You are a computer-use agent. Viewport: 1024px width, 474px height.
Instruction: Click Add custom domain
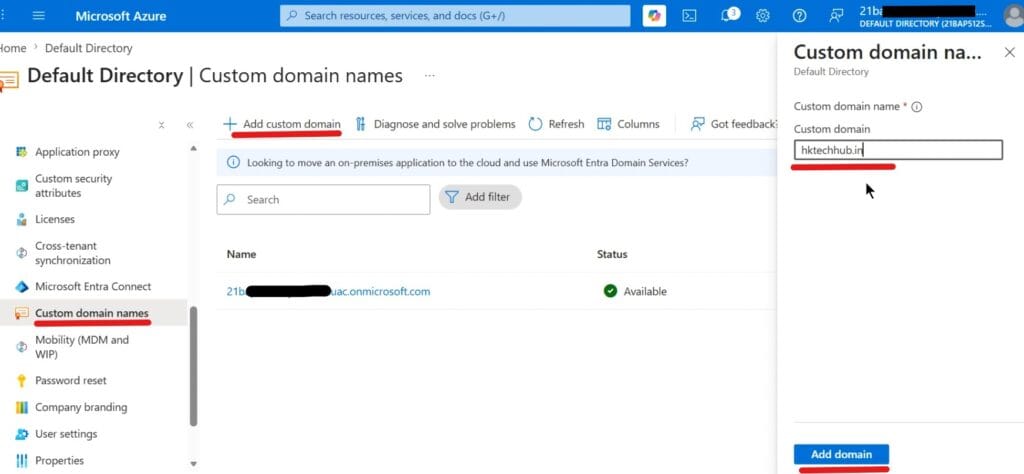coord(282,124)
